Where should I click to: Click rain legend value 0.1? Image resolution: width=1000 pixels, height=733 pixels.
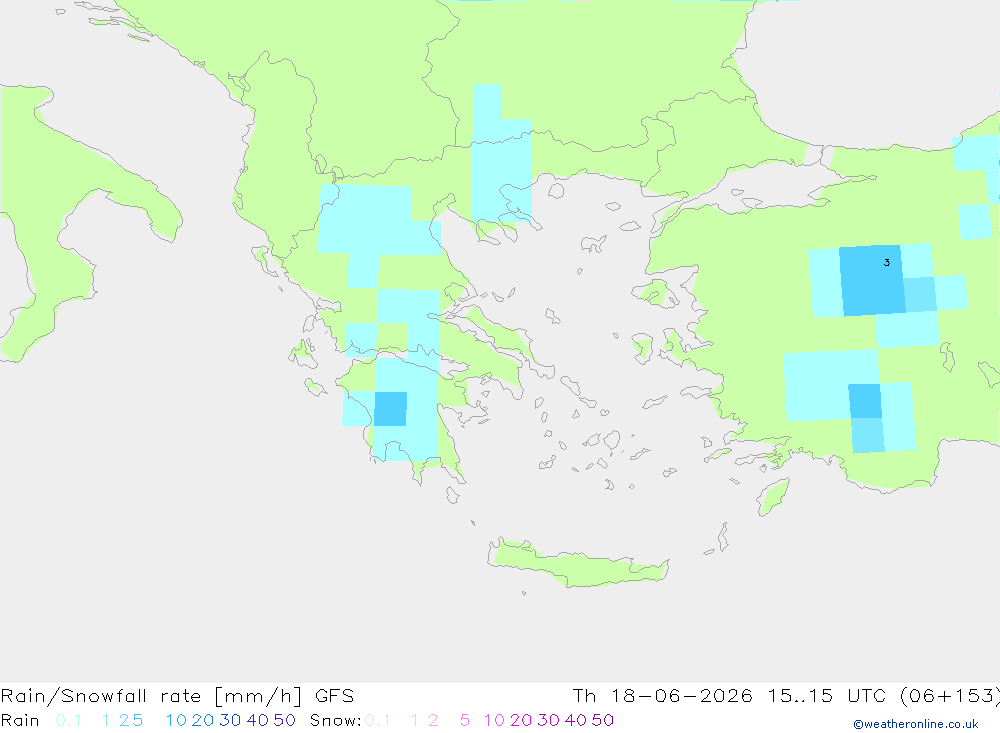click(68, 720)
